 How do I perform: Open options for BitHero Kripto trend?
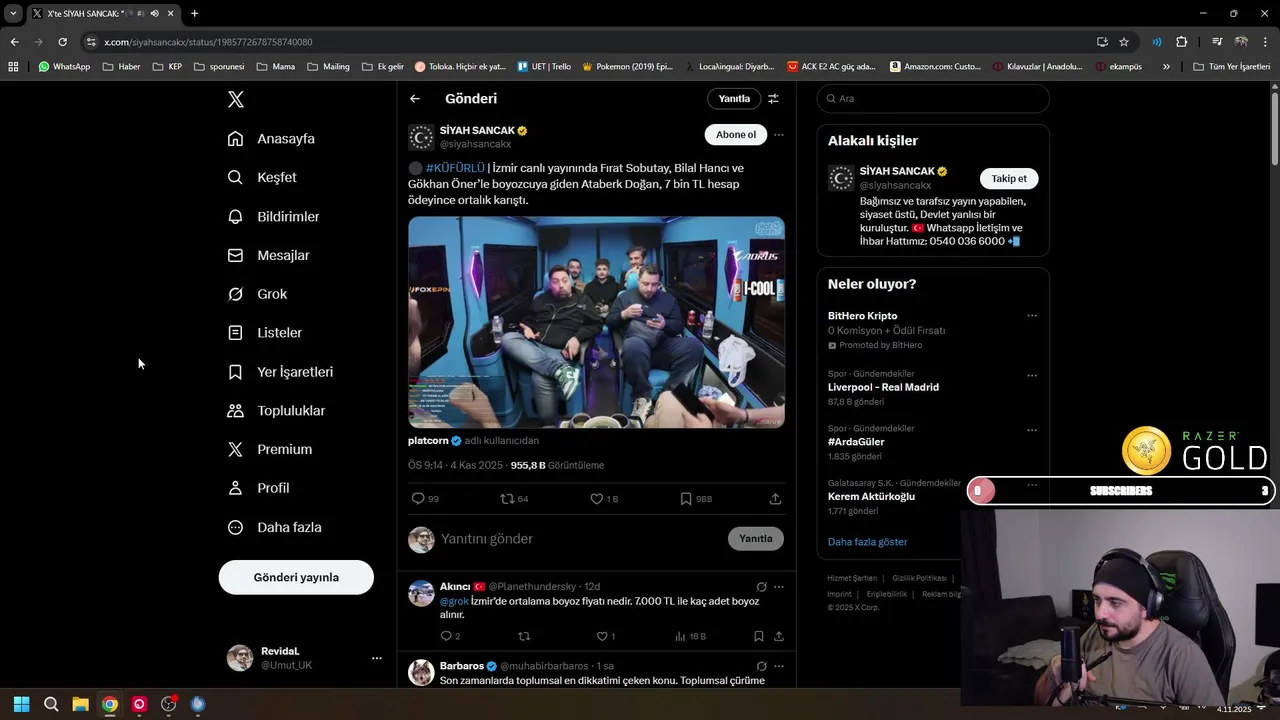click(1032, 316)
